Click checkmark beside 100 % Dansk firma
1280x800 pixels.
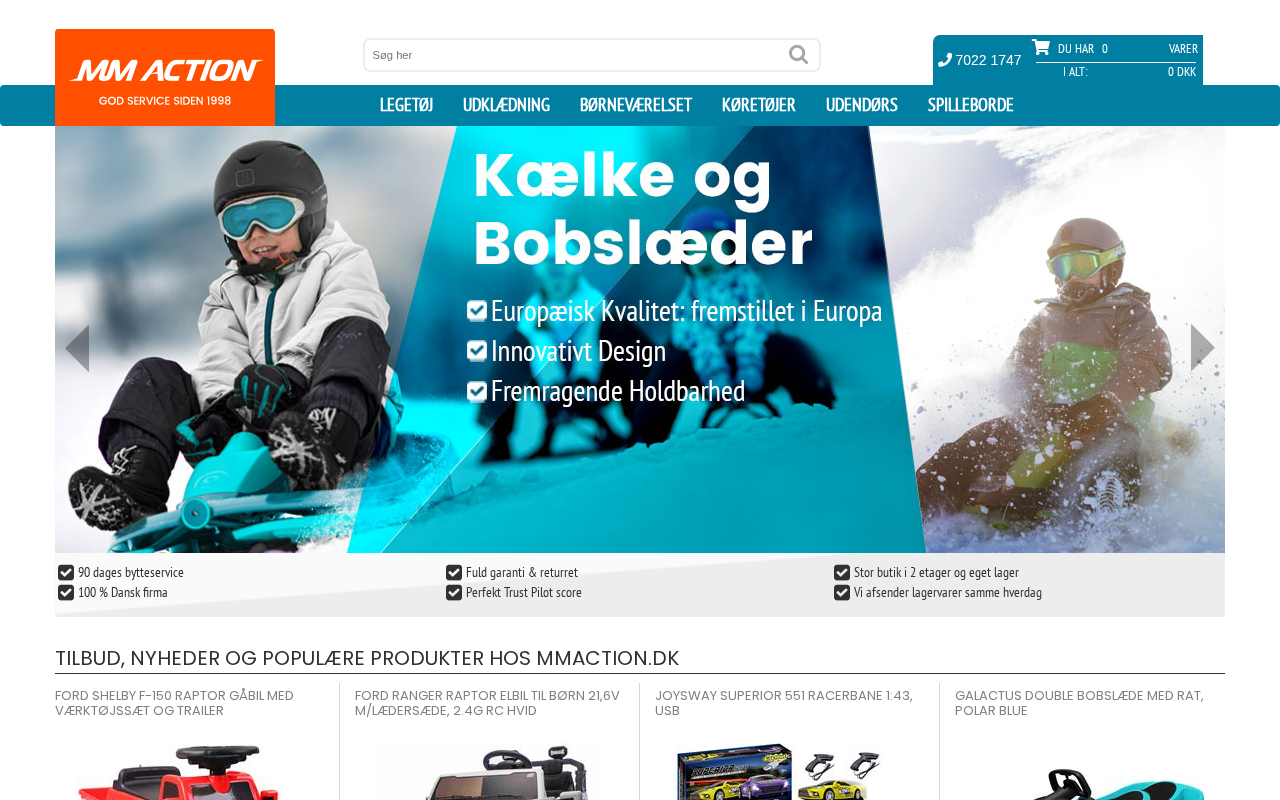(66, 593)
